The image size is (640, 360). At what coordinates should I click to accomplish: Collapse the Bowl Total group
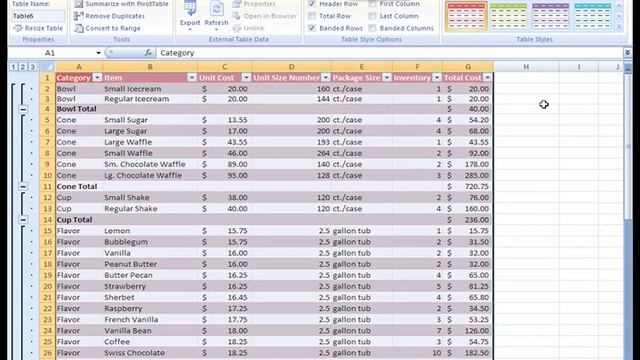point(23,109)
